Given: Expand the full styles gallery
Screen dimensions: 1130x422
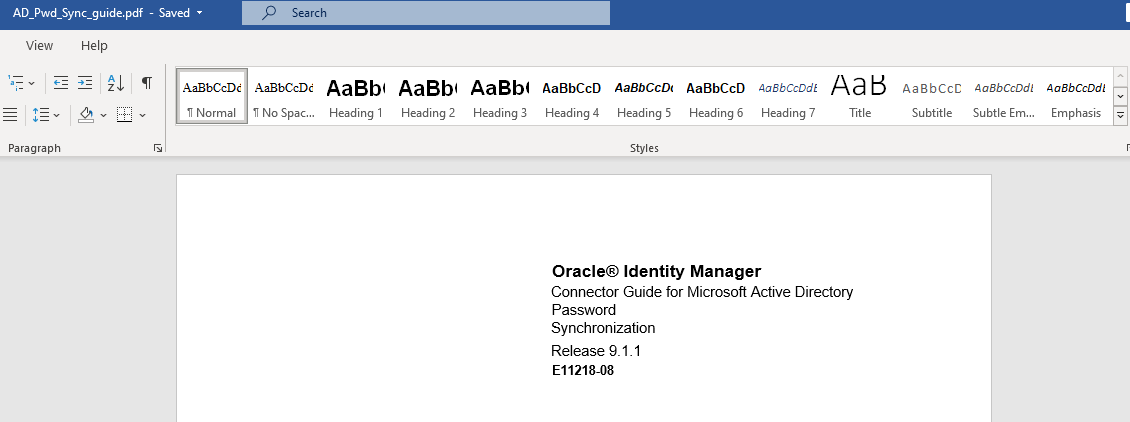Looking at the screenshot, I should tap(1120, 115).
